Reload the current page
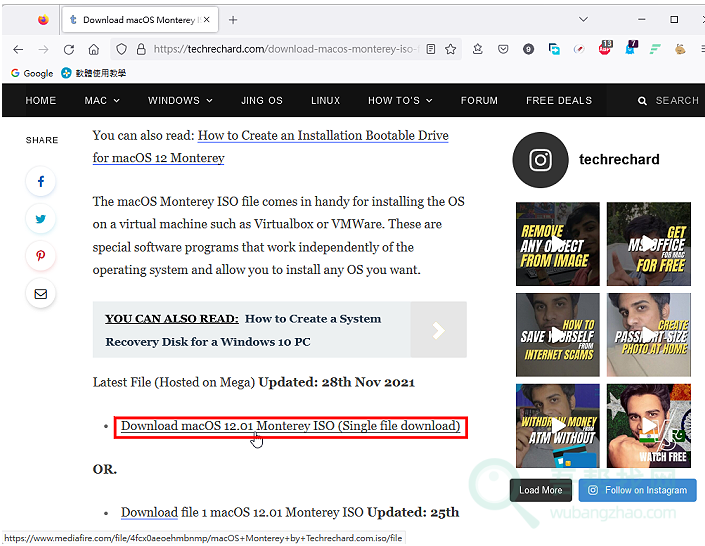Screen dimensions: 705x546 click(x=69, y=49)
